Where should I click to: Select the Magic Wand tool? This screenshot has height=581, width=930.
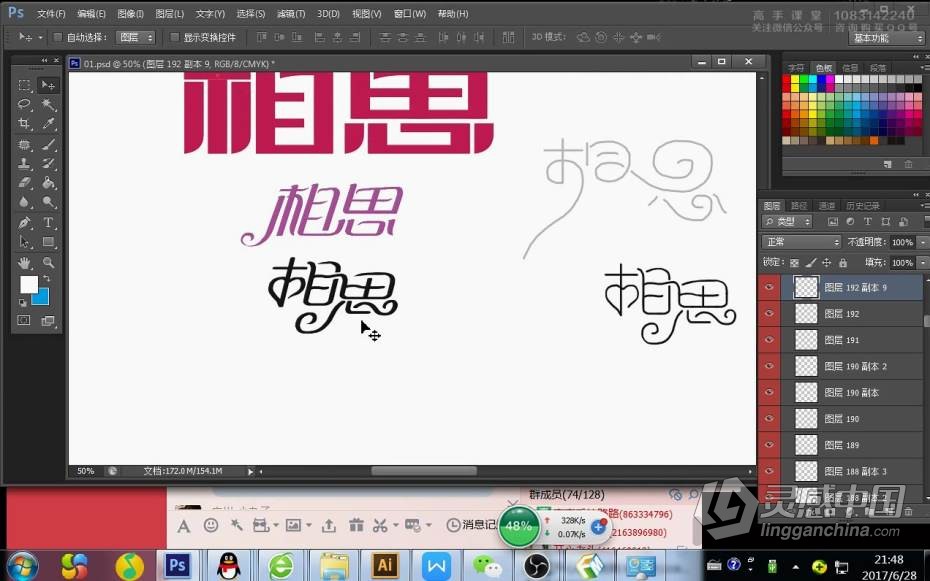pos(48,104)
